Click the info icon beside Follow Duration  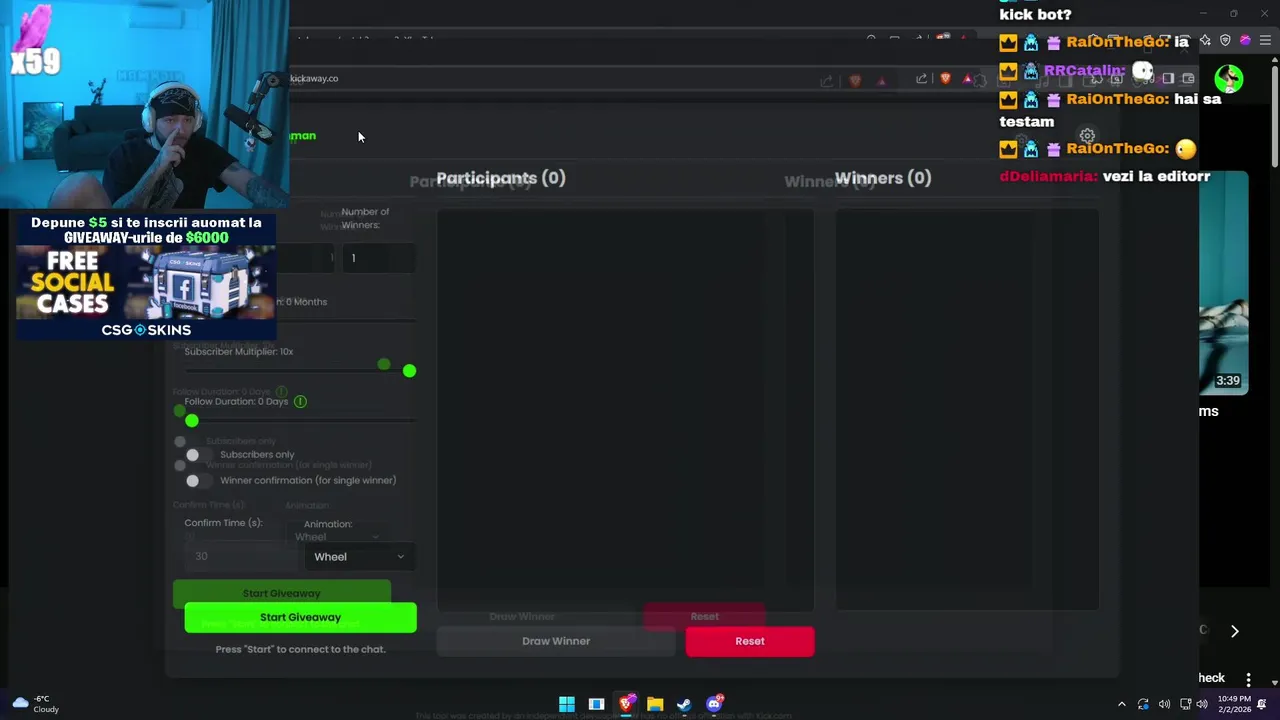pos(300,402)
